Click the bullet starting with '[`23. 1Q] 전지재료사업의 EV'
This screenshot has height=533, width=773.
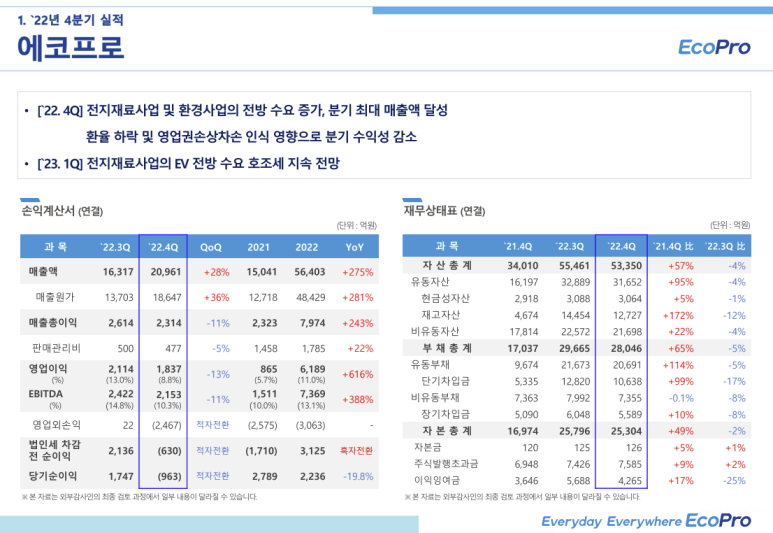189,163
